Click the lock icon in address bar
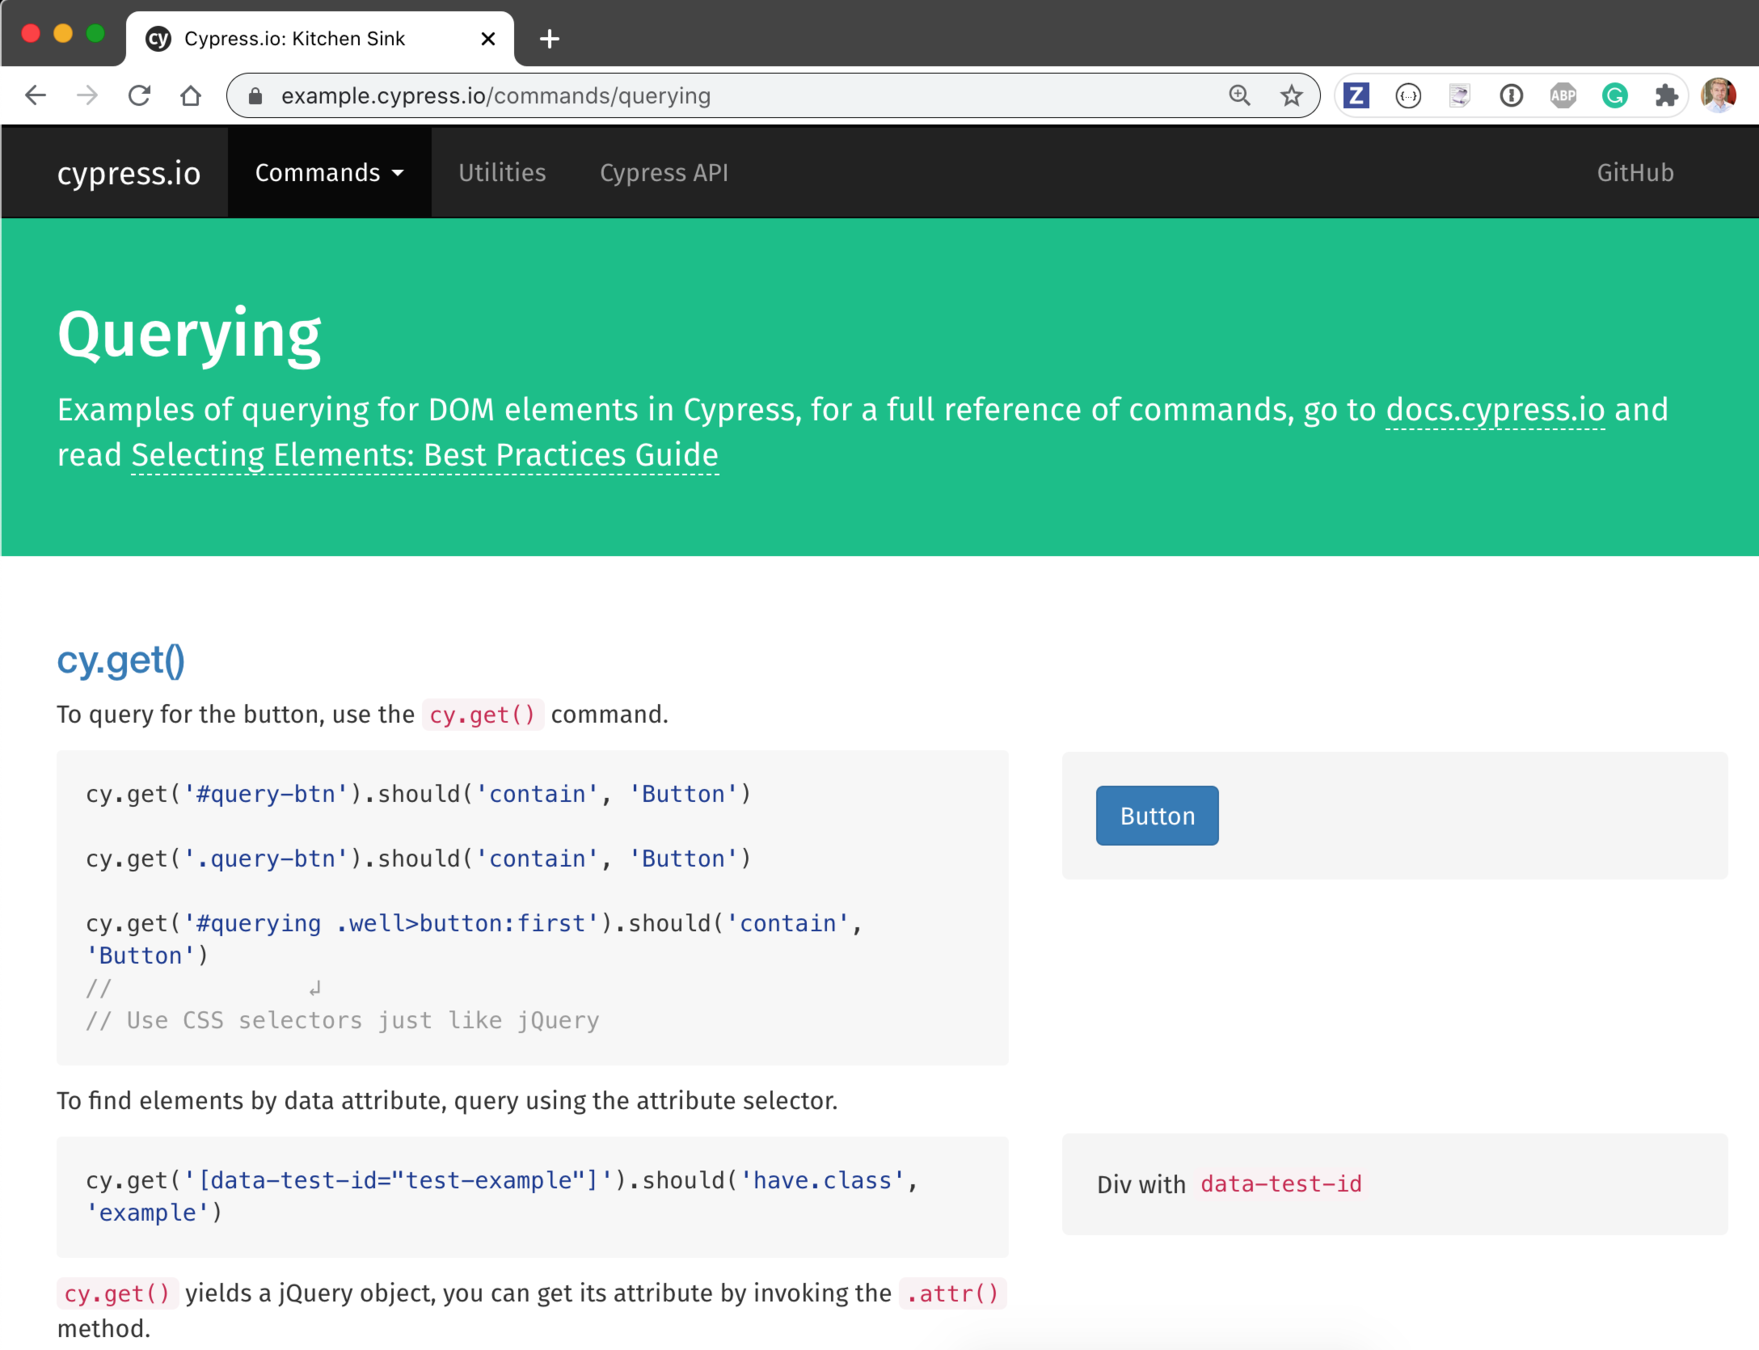Viewport: 1759px width, 1350px height. (x=255, y=96)
